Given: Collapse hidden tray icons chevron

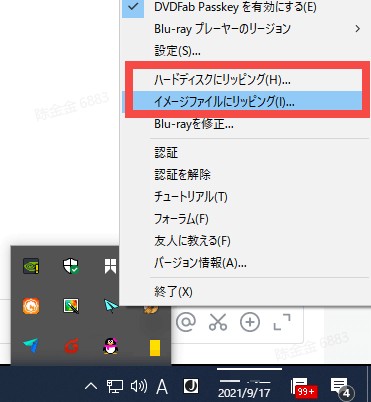Looking at the screenshot, I should [91, 386].
